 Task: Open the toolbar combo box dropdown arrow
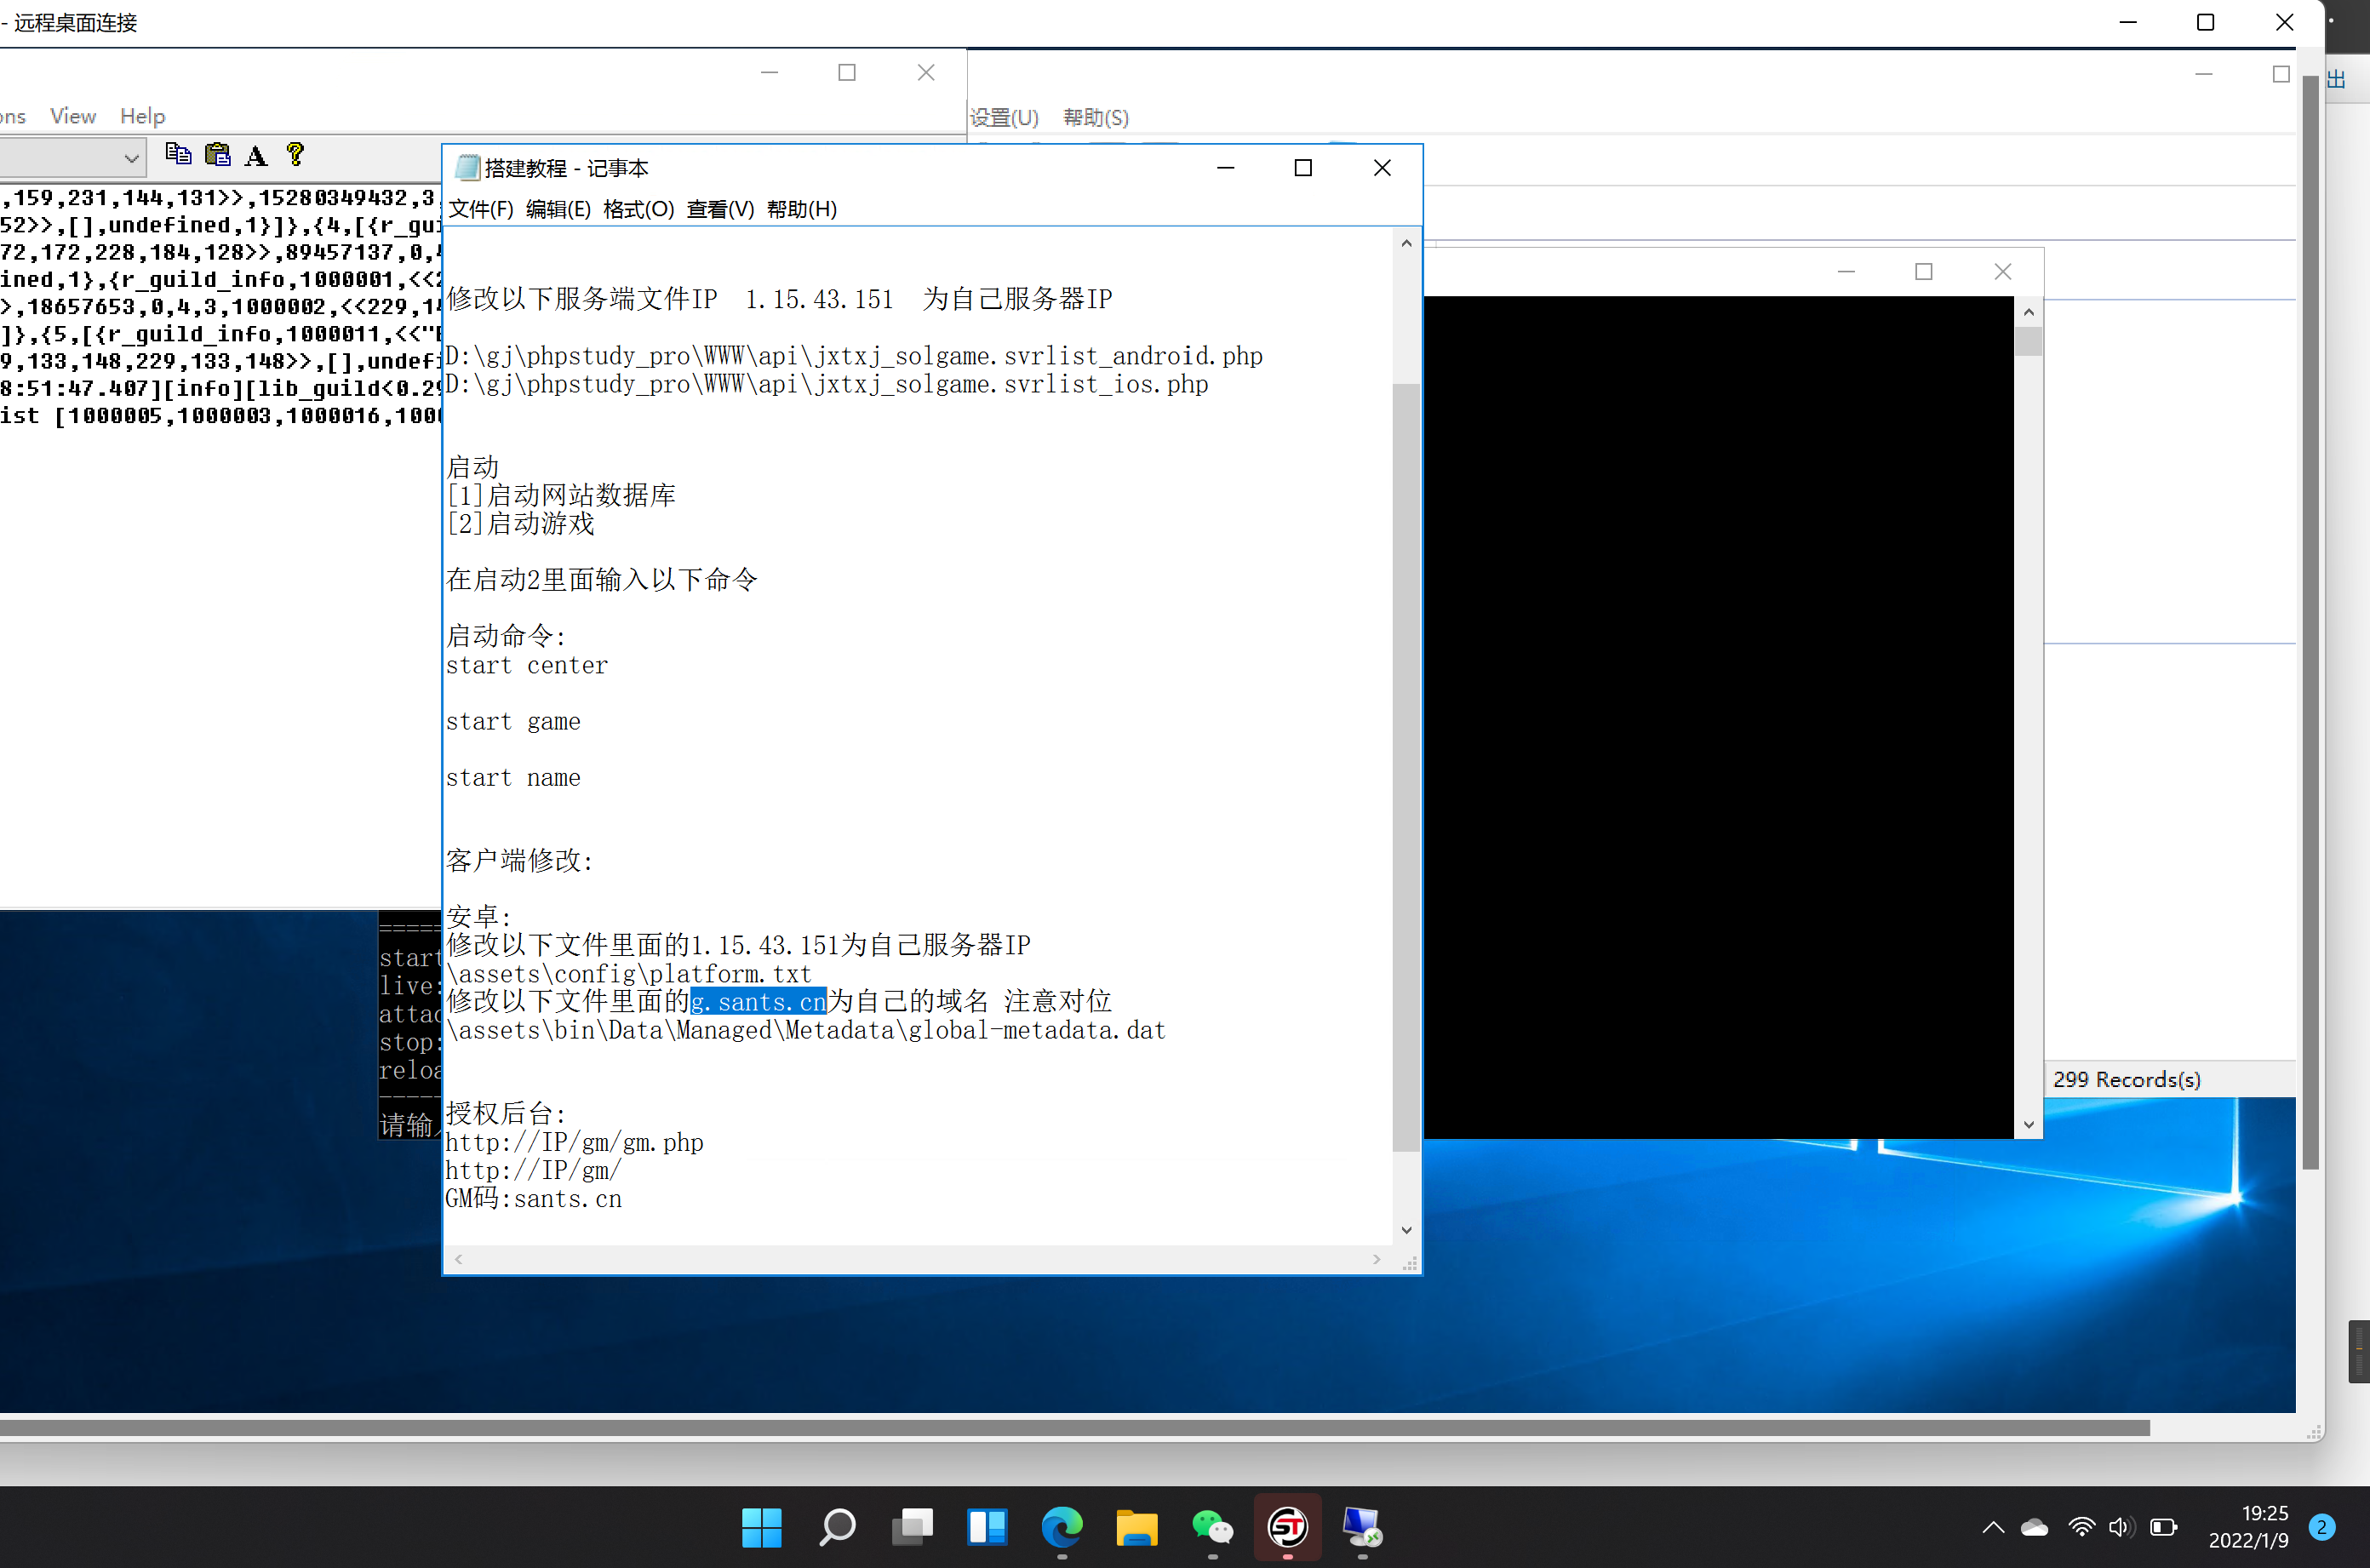(131, 158)
